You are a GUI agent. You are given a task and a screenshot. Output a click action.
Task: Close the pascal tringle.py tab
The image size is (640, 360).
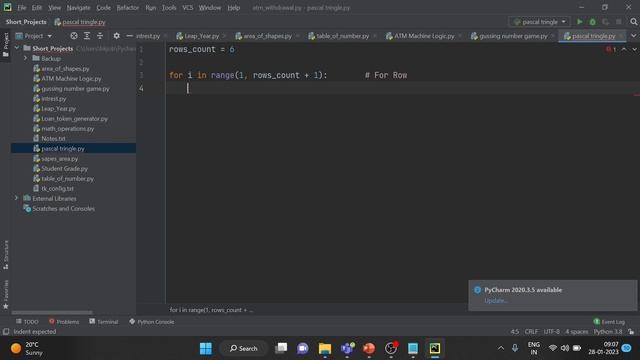click(x=621, y=36)
